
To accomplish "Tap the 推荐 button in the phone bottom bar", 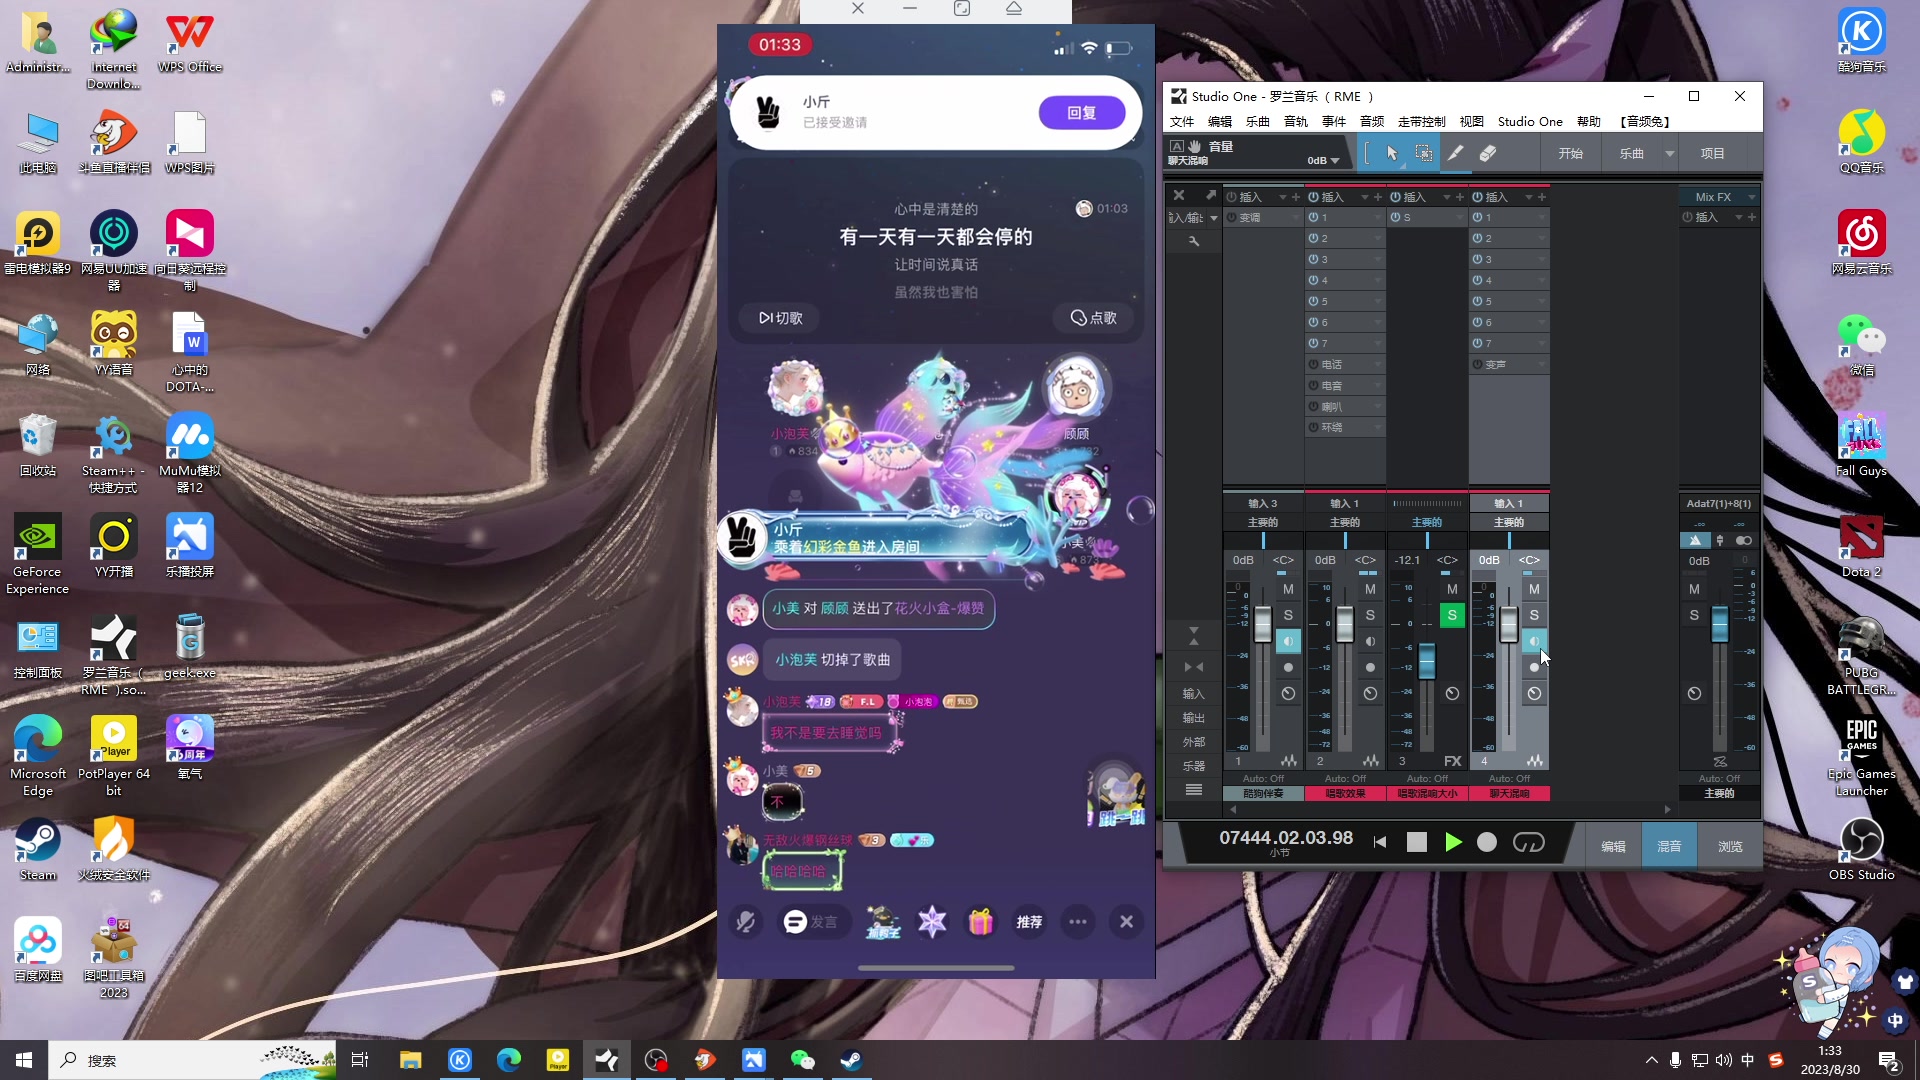I will 1029,922.
